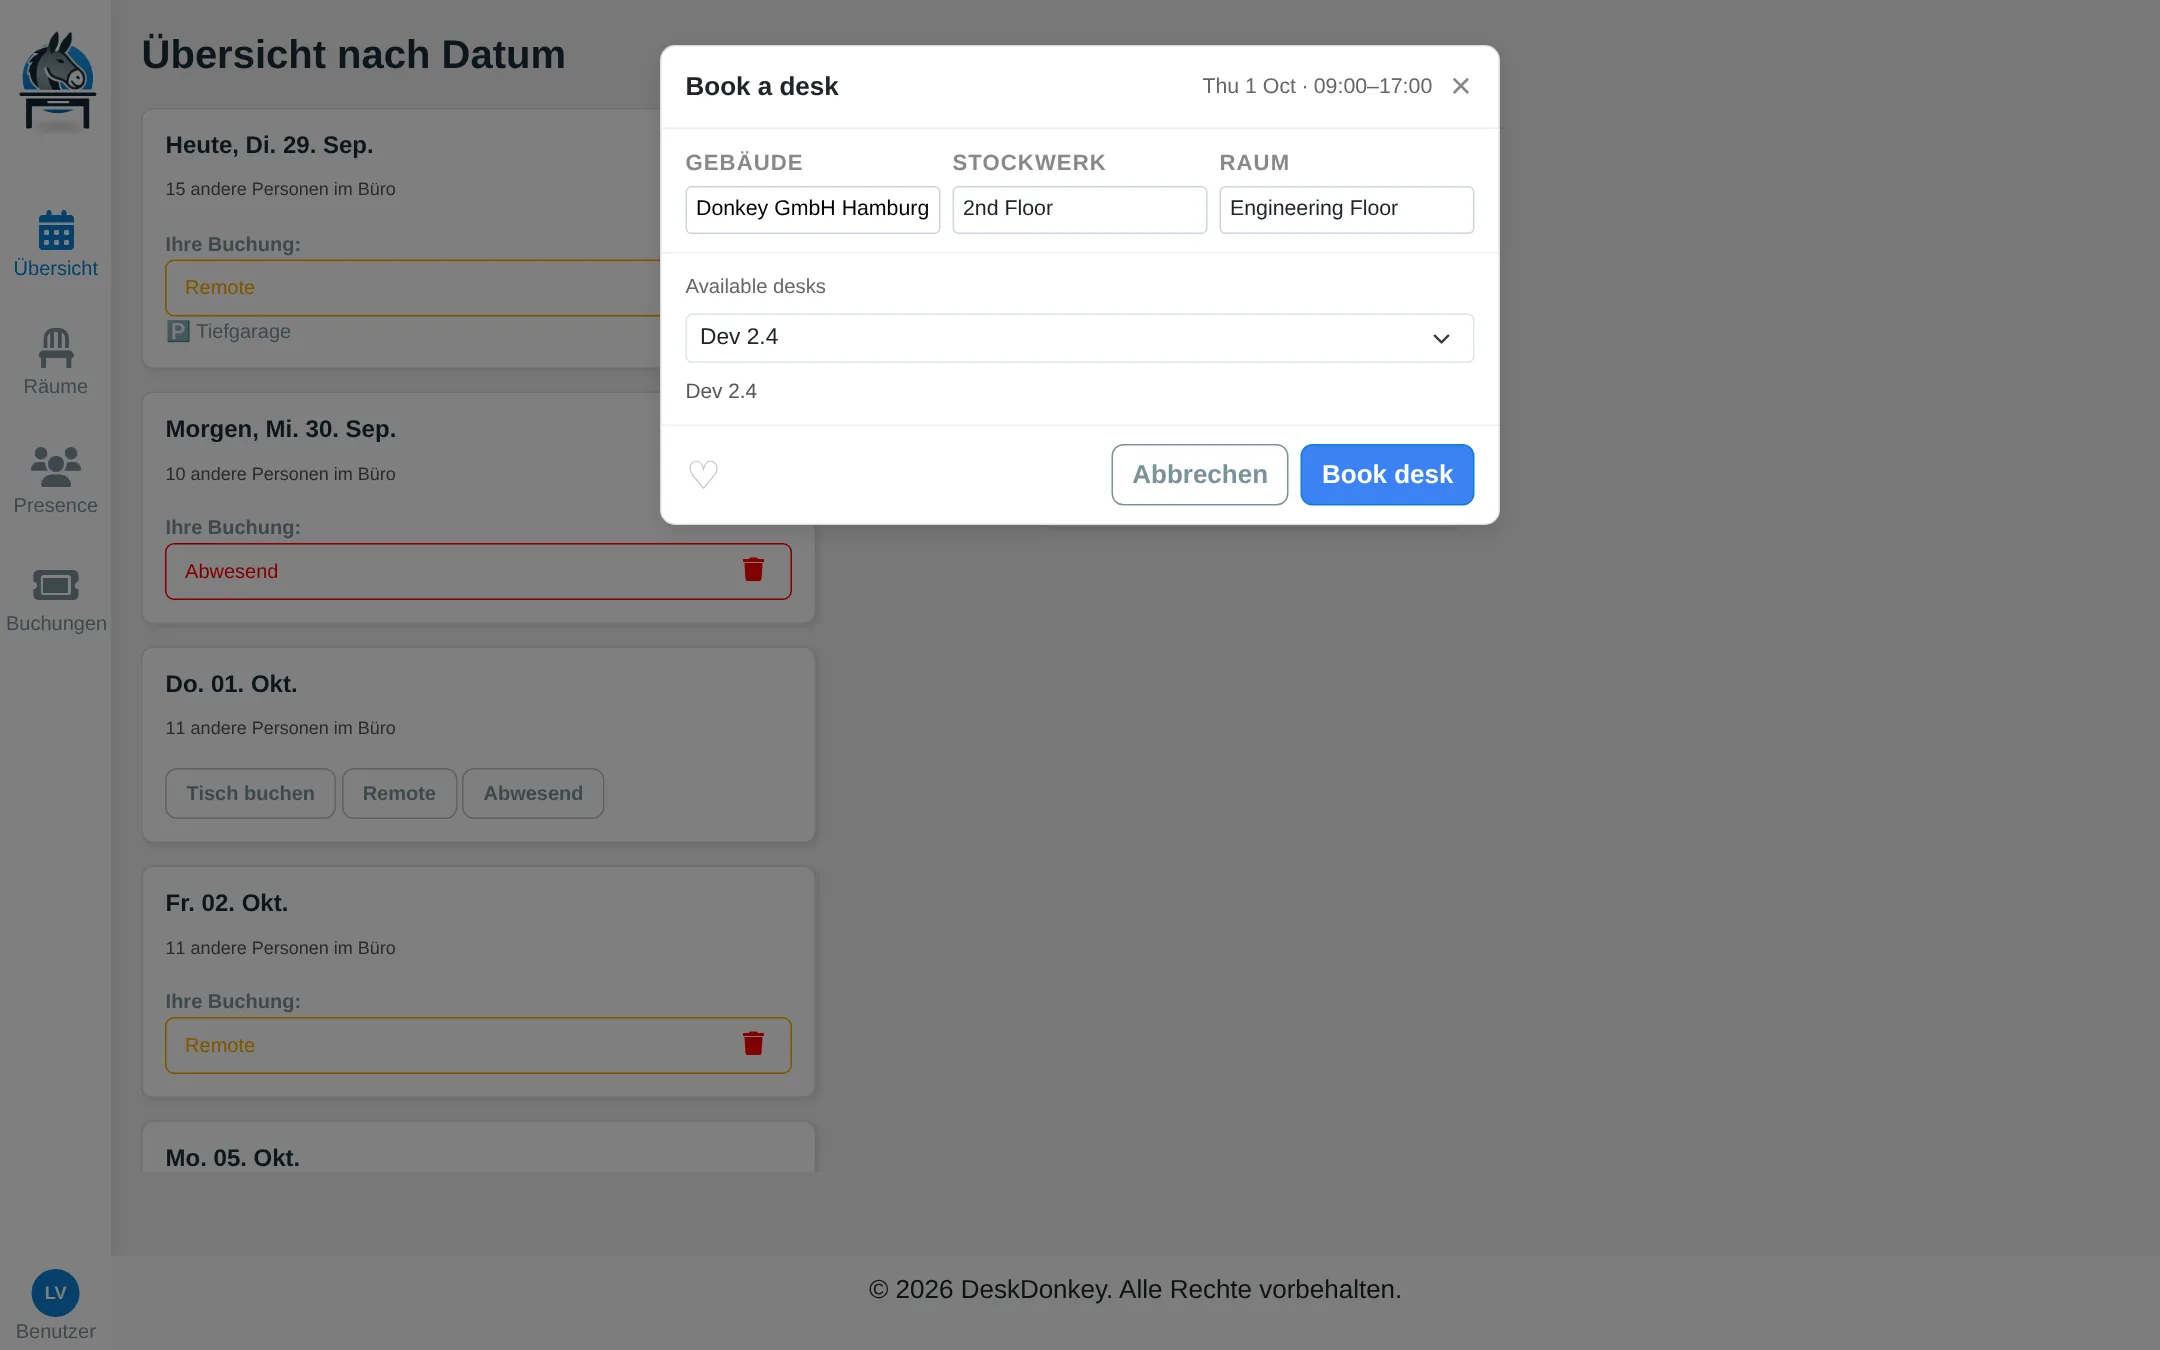Open the Übersicht calendar icon in sidebar
This screenshot has height=1350, width=2160.
pos(56,230)
